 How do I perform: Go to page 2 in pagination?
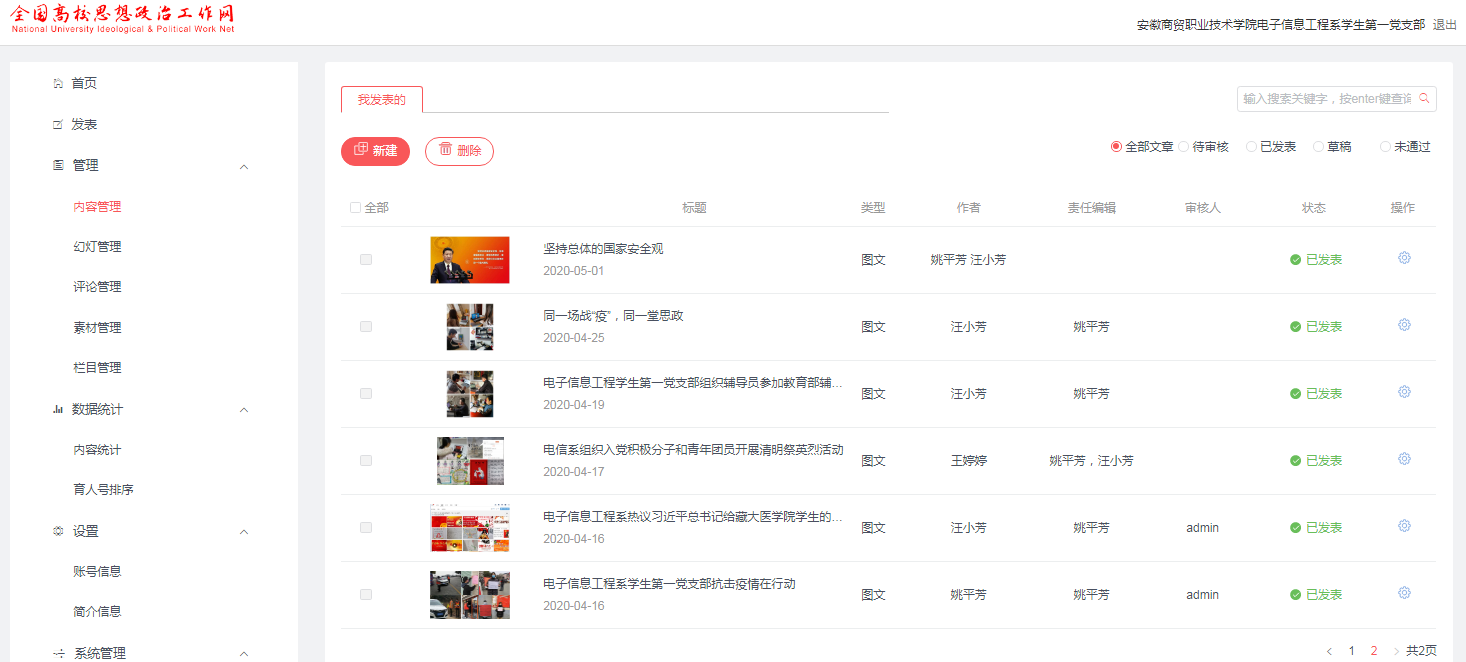point(1372,649)
